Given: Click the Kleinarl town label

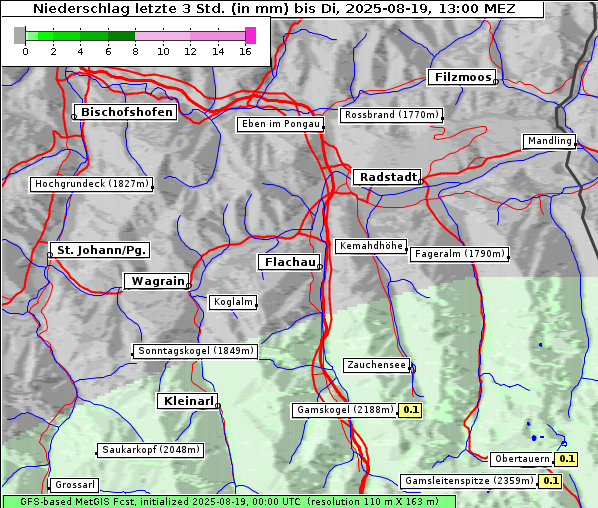Looking at the screenshot, I should click(188, 401).
